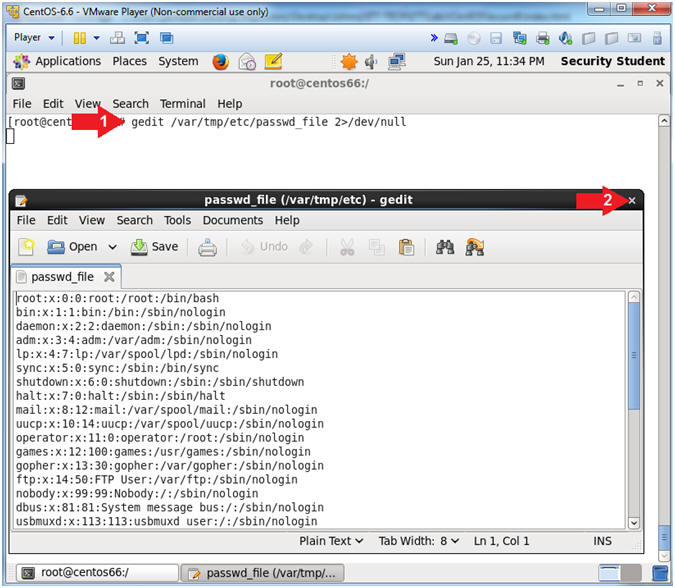
Task: Open gedit View menu
Action: (92, 220)
